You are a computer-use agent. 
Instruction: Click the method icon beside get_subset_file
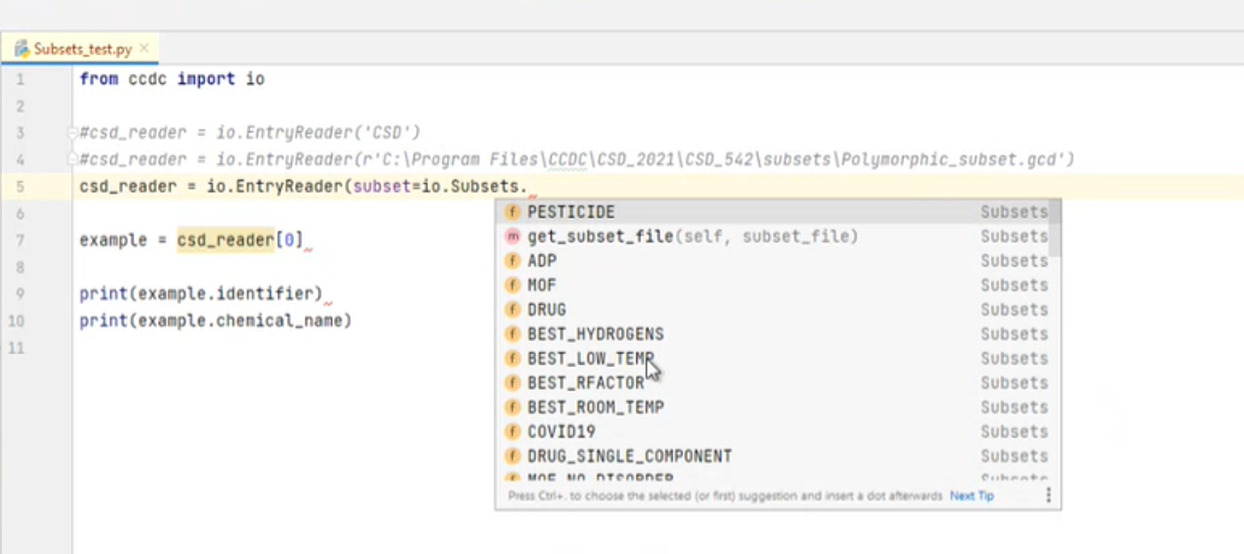coord(512,237)
